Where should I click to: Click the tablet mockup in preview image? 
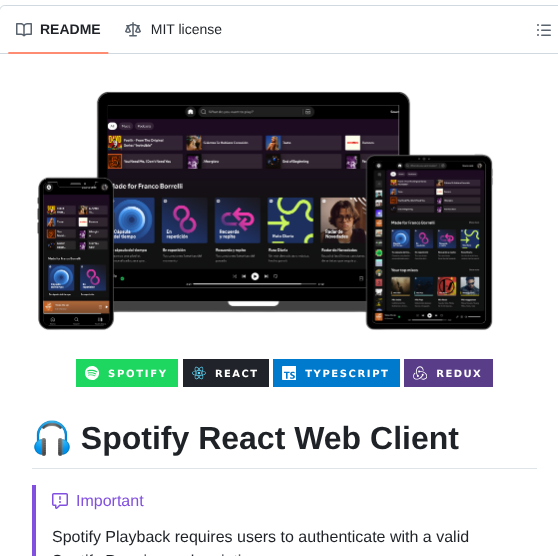pos(429,242)
